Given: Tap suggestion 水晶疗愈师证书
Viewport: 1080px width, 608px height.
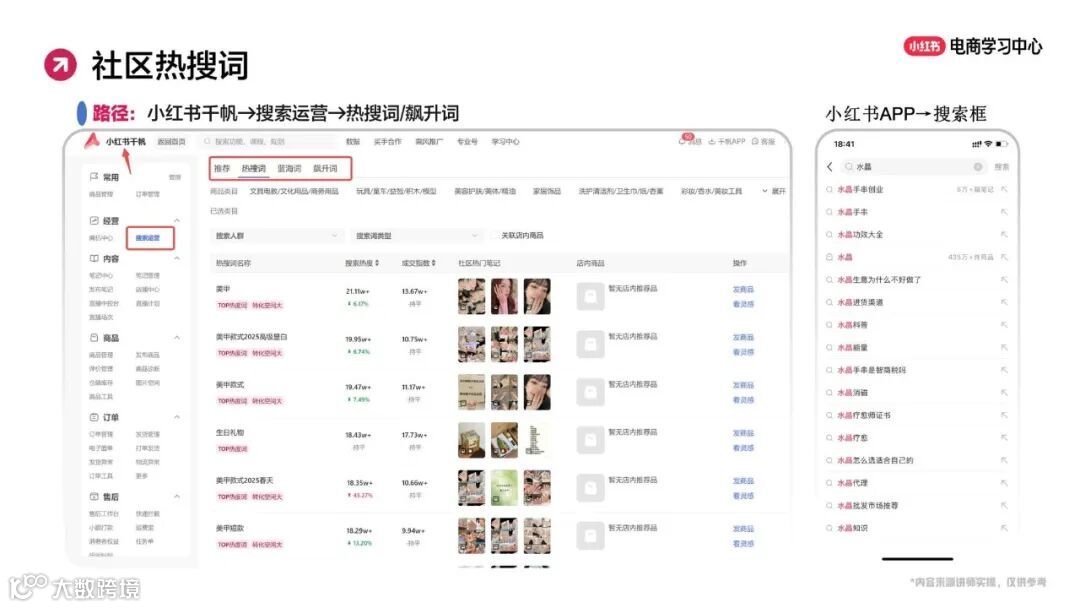Looking at the screenshot, I should point(864,415).
